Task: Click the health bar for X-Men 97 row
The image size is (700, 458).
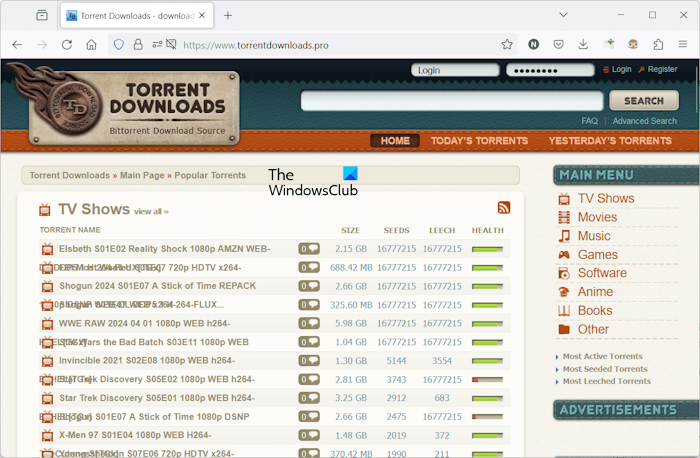Action: (x=488, y=435)
